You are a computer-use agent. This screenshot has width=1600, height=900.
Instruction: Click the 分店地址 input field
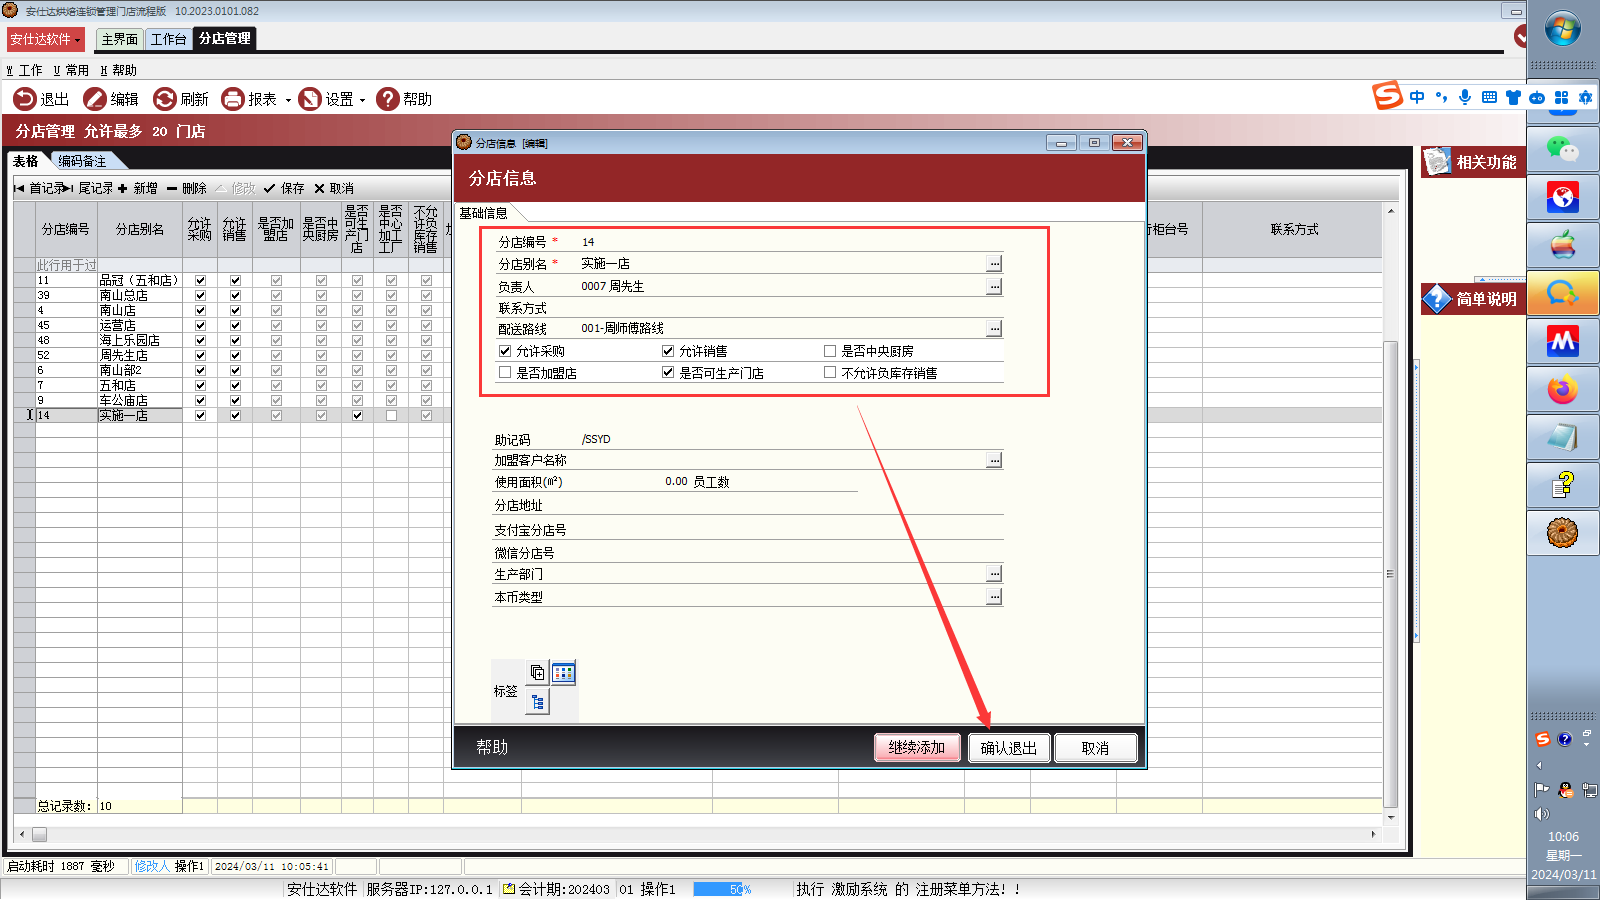tap(791, 505)
